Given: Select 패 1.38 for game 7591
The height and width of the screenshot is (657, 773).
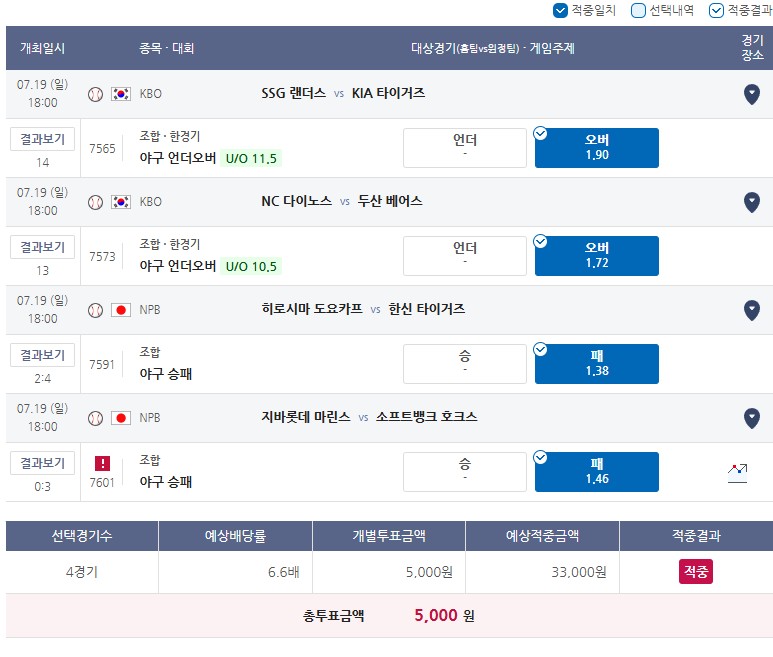Looking at the screenshot, I should tap(597, 364).
